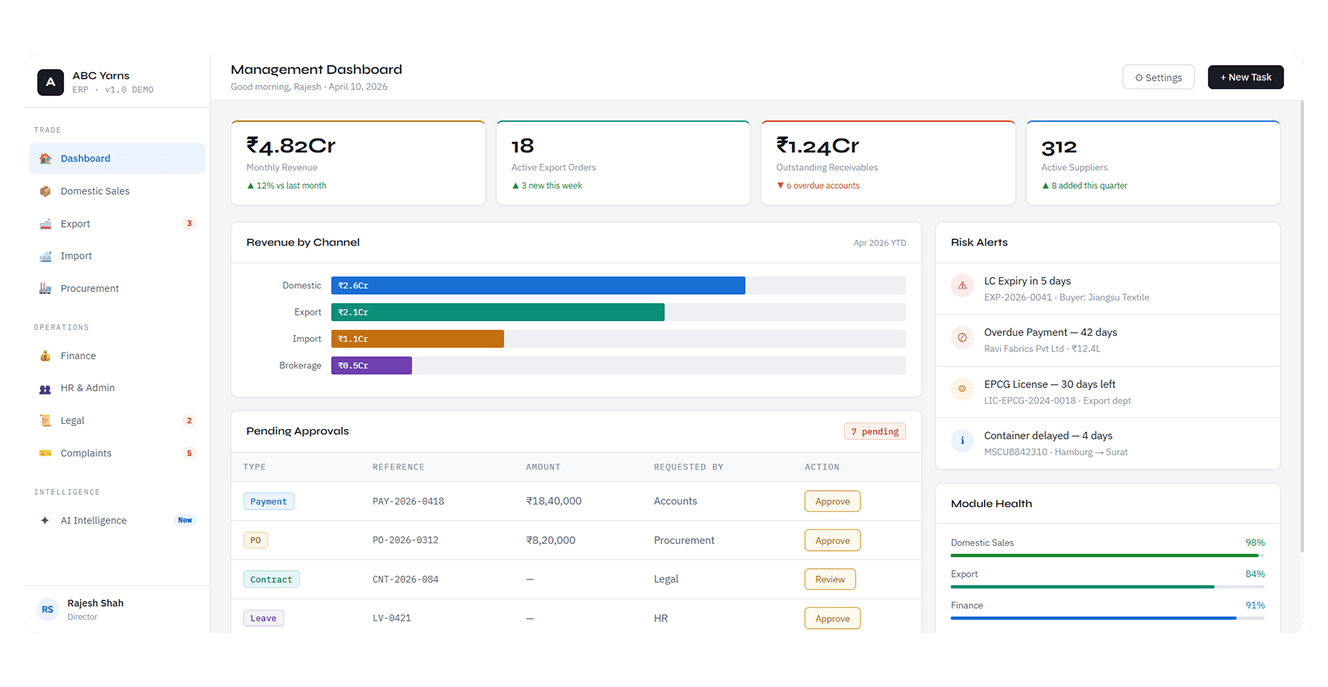
Task: Review contract CNT-2026-084
Action: (x=830, y=579)
